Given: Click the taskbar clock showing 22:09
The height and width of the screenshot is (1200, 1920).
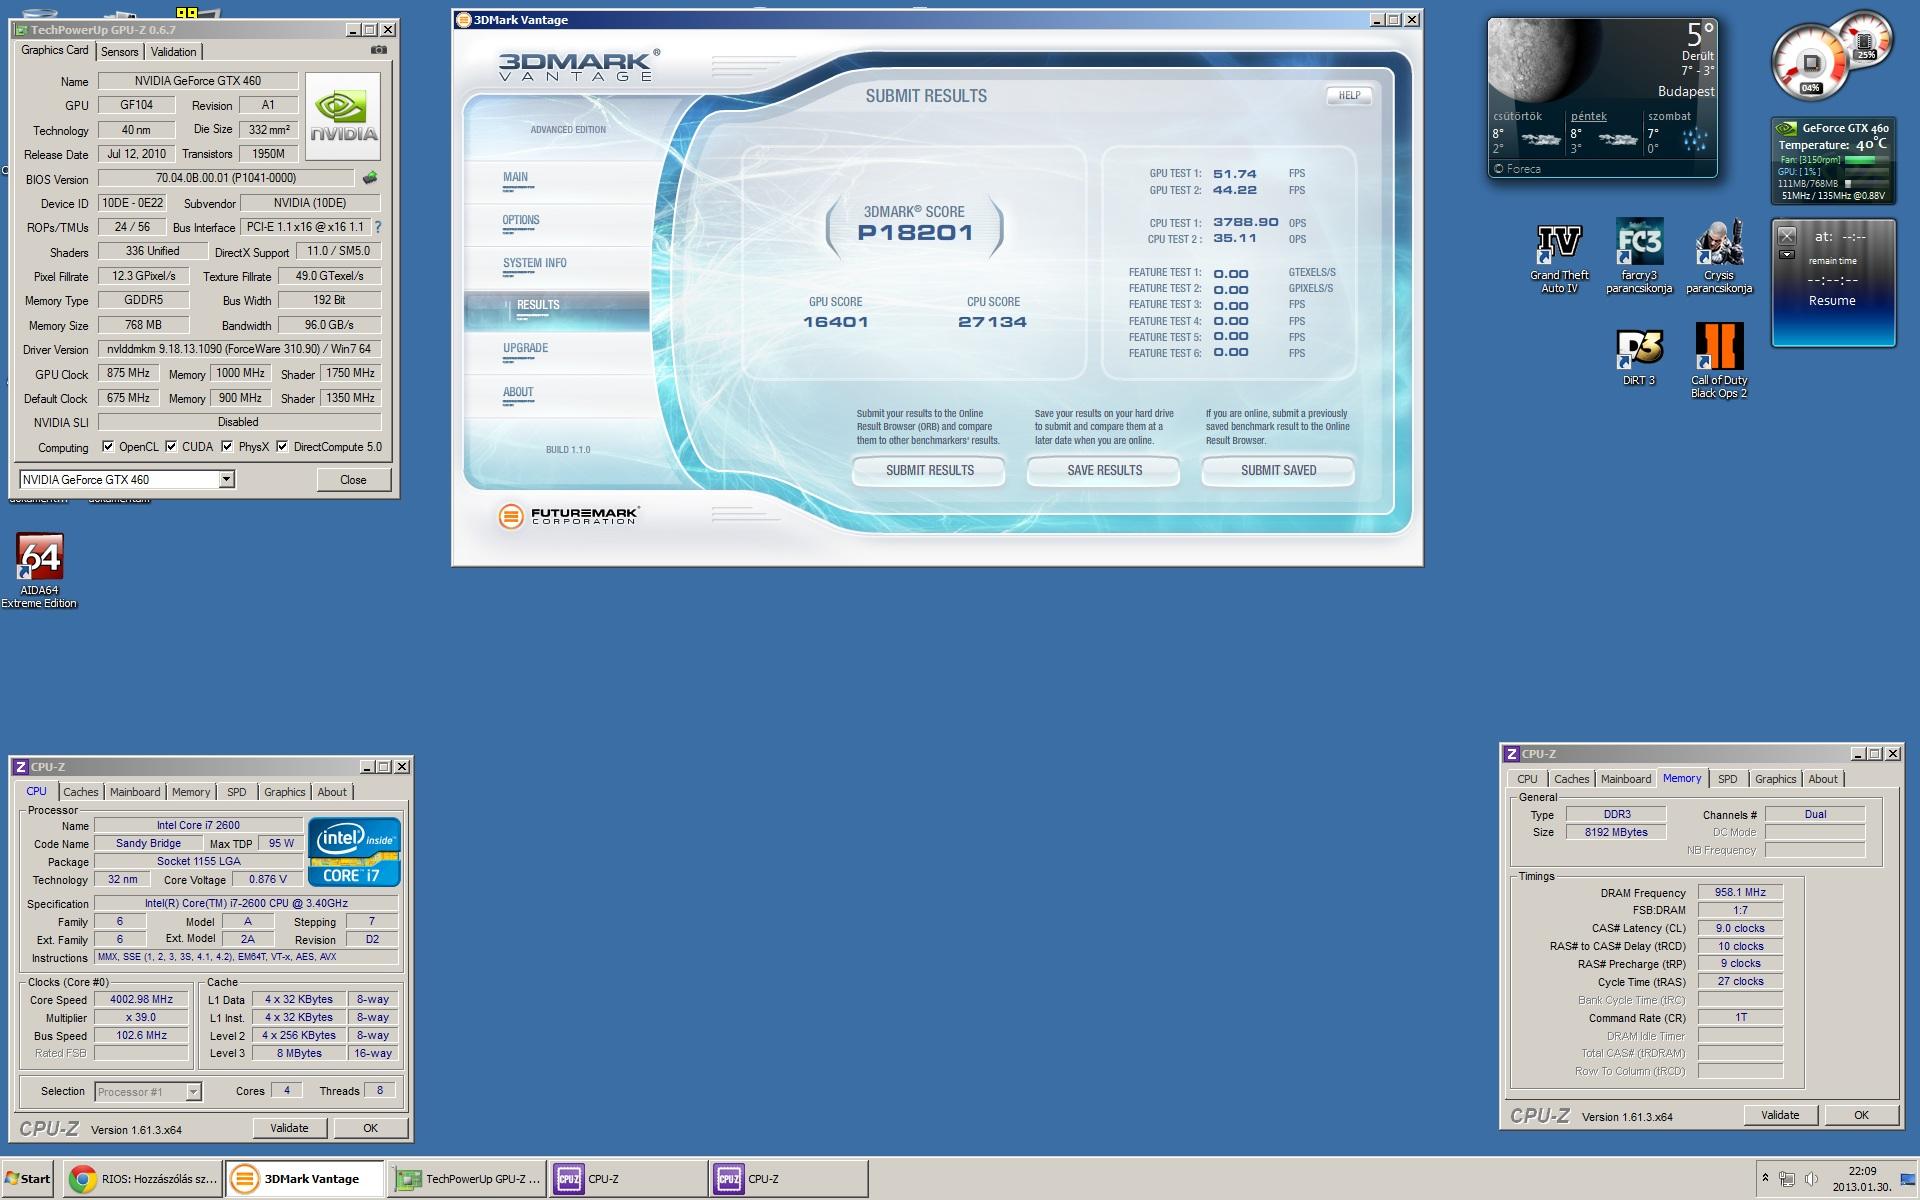Looking at the screenshot, I should 1862,1179.
